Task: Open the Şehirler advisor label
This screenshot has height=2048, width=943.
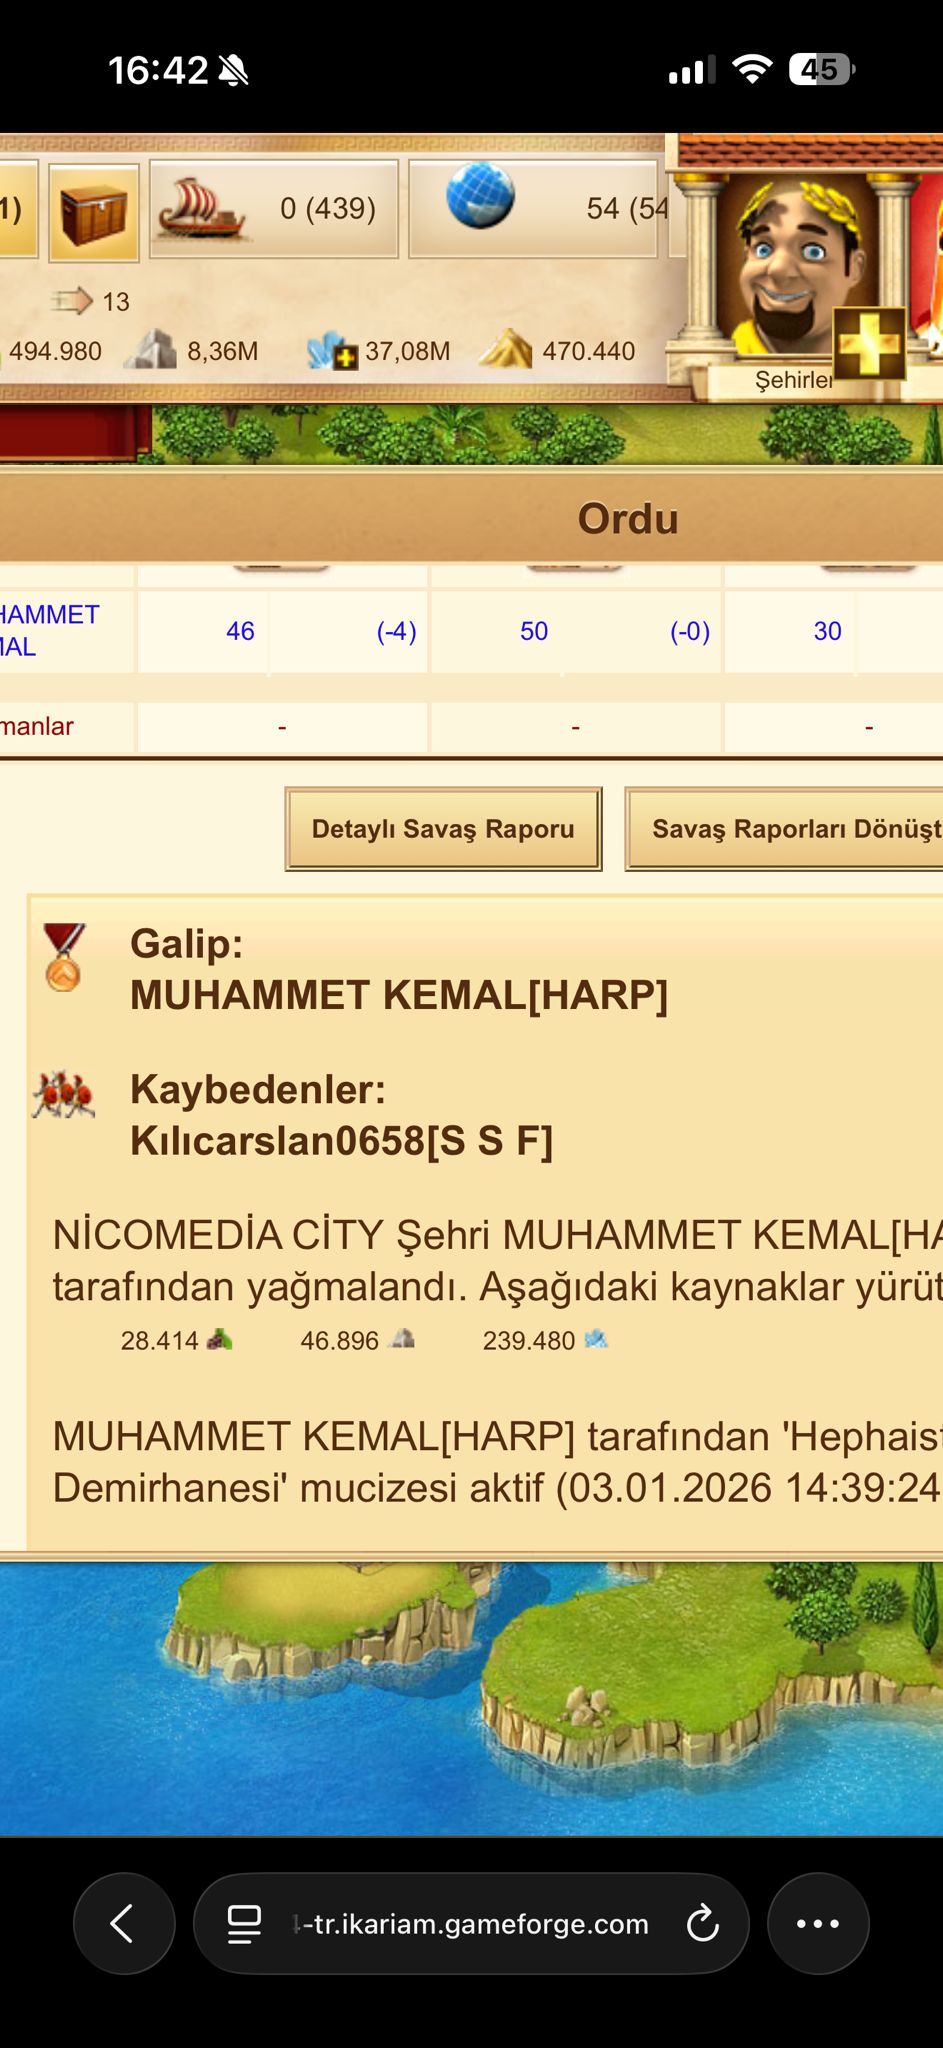Action: [793, 380]
